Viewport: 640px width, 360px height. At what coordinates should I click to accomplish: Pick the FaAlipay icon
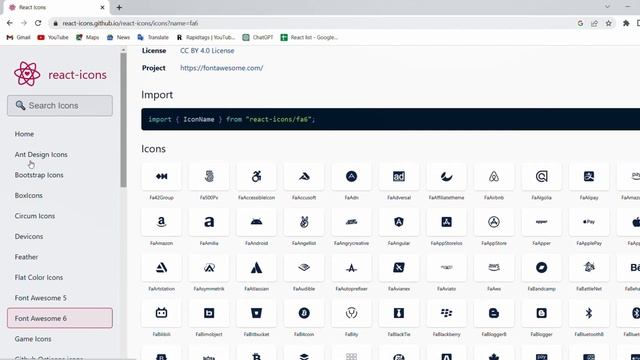point(589,176)
